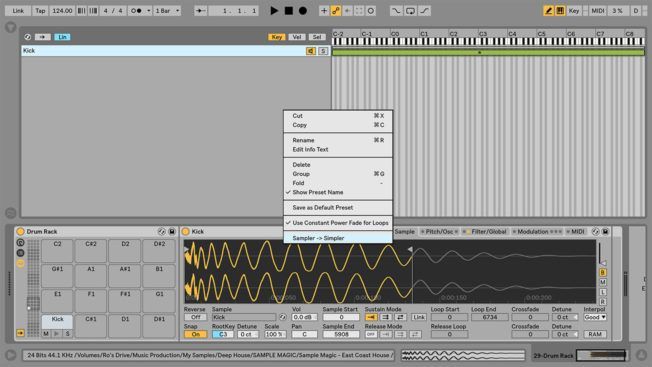This screenshot has height=367, width=652.
Task: Arm the round Record button
Action: [x=303, y=11]
